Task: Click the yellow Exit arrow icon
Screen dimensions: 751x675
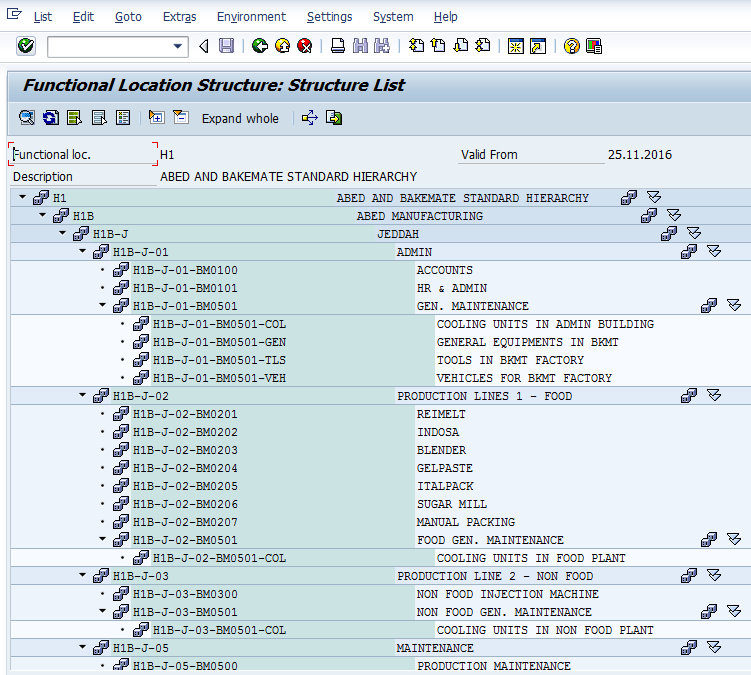Action: [283, 46]
